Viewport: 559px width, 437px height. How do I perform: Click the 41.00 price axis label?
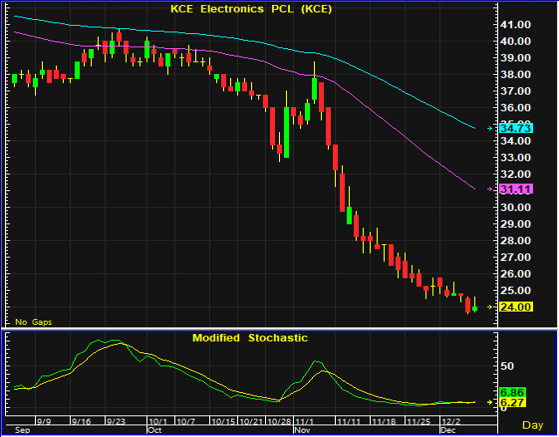pos(516,25)
